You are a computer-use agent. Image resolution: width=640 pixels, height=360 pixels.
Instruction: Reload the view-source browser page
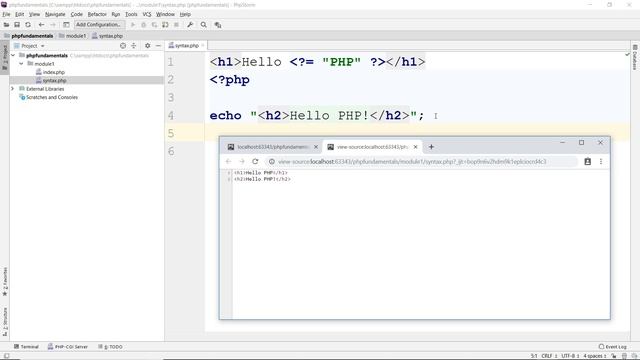[x=255, y=162]
